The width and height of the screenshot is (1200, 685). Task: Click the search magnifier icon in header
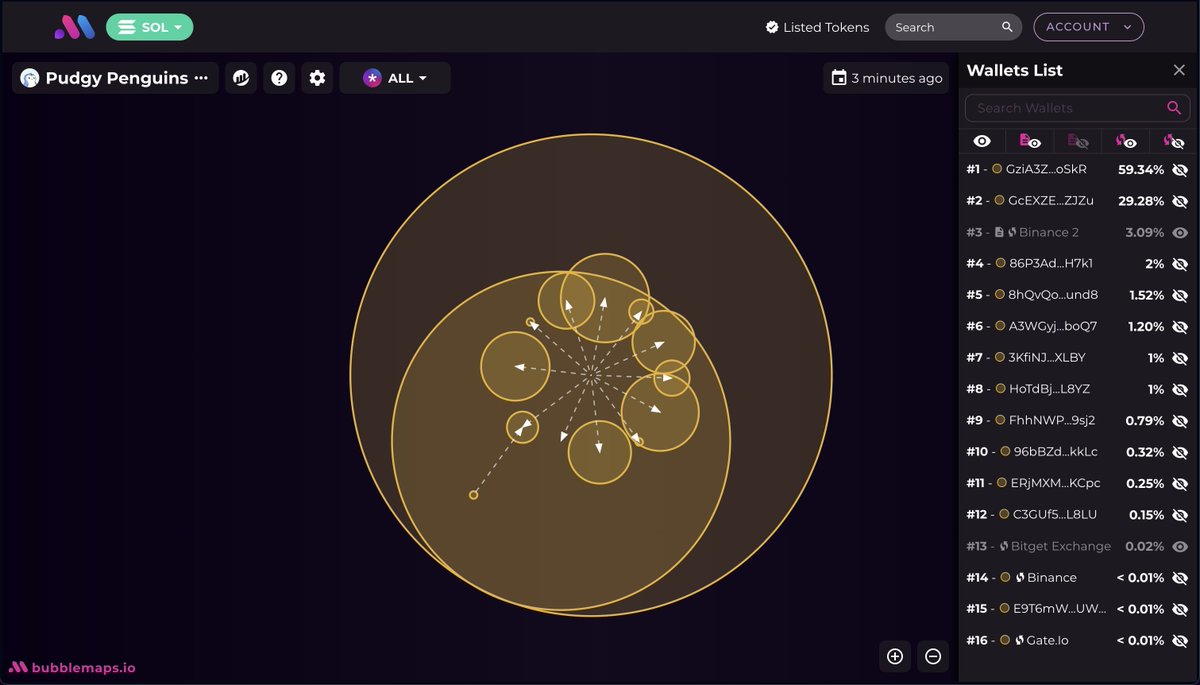pos(1007,27)
